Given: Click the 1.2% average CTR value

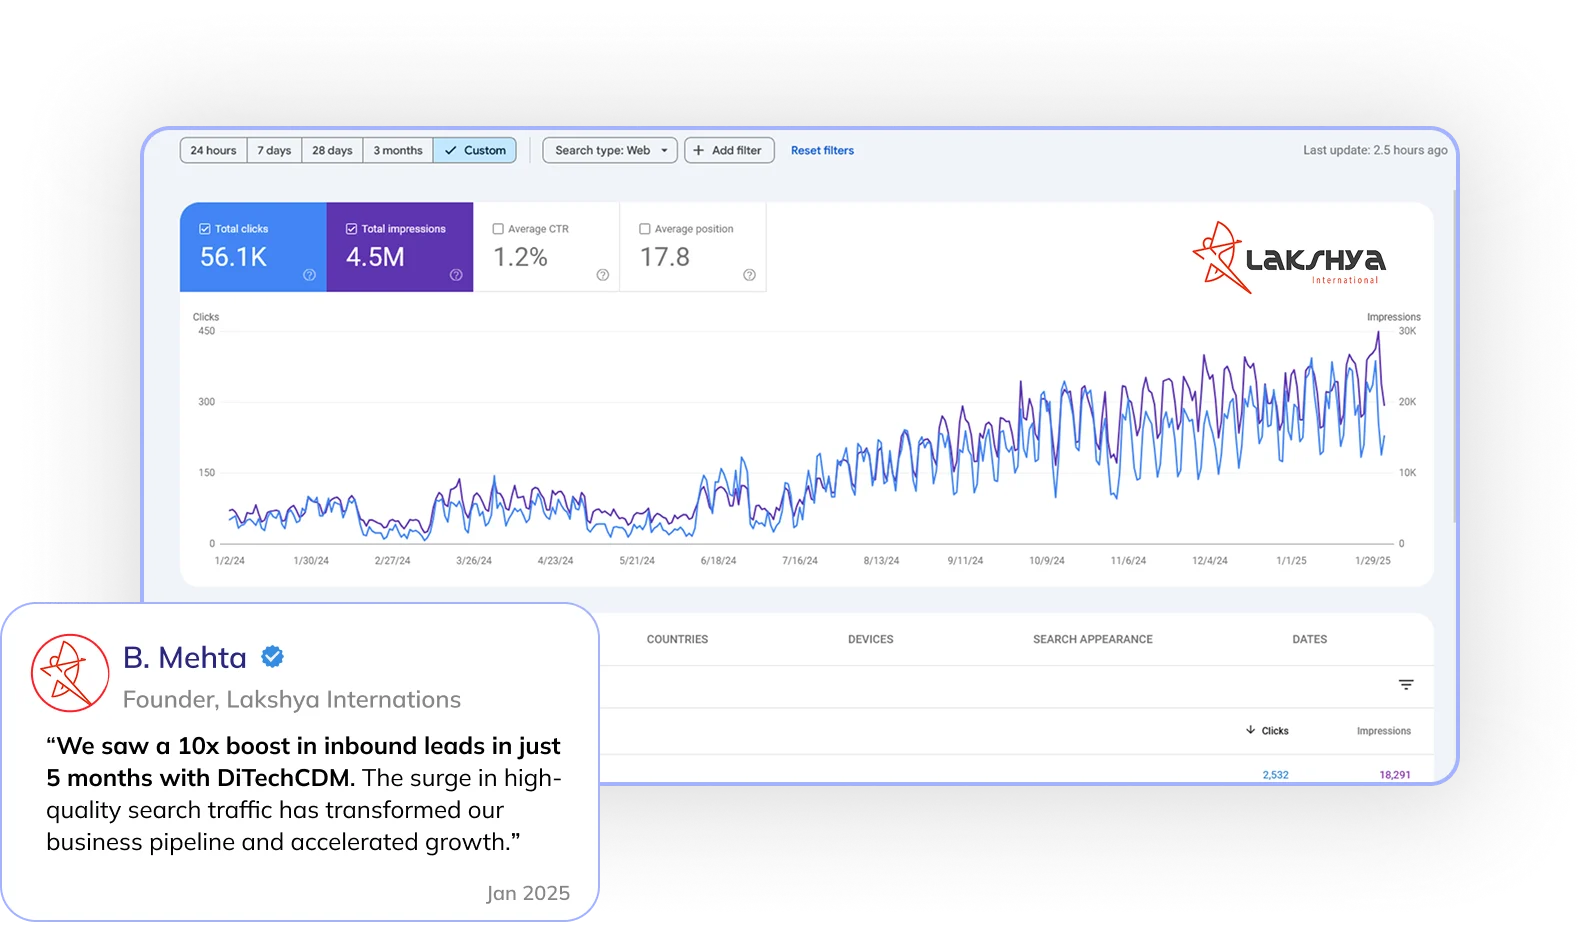Looking at the screenshot, I should coord(520,258).
